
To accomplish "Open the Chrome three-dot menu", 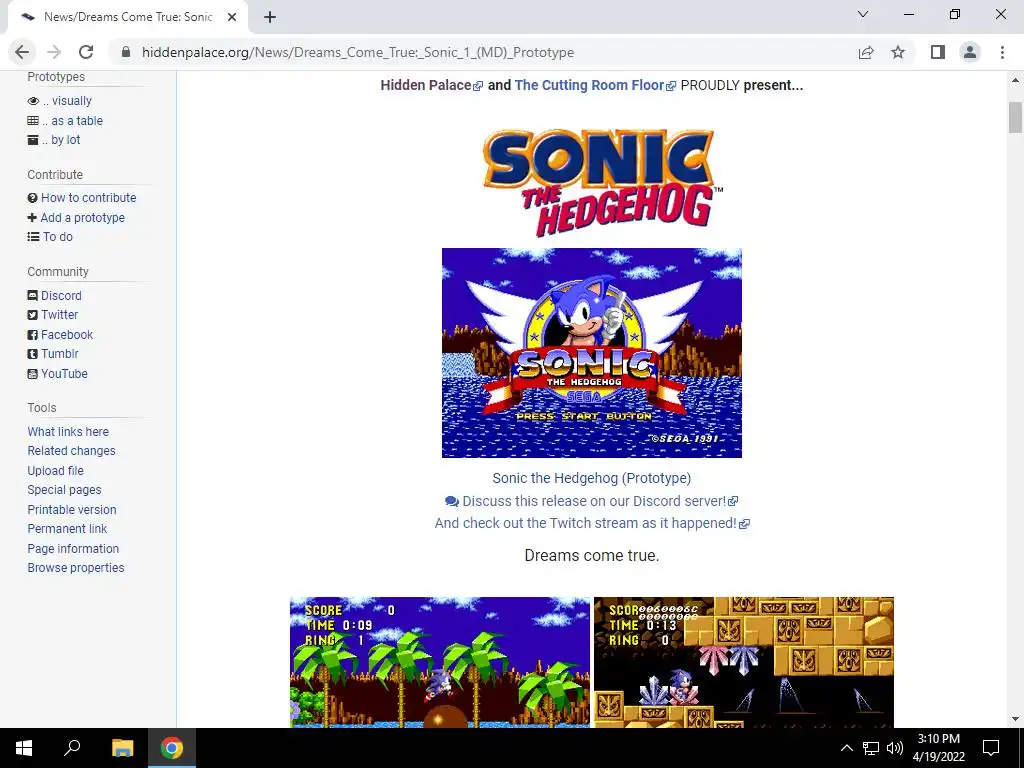I will 1002,52.
